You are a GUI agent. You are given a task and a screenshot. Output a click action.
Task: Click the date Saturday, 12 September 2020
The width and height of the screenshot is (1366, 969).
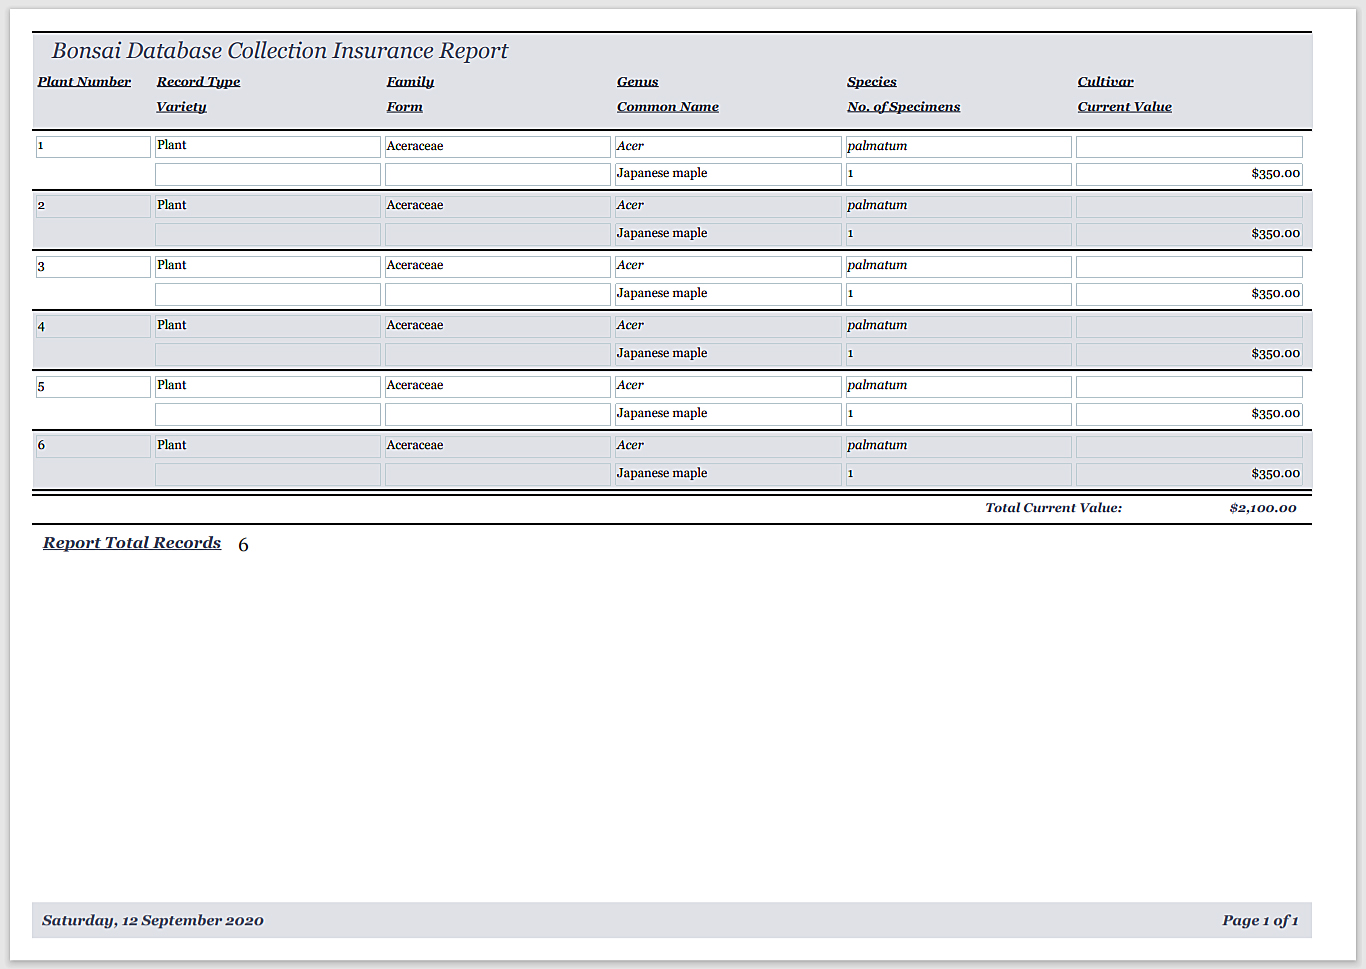tap(153, 921)
